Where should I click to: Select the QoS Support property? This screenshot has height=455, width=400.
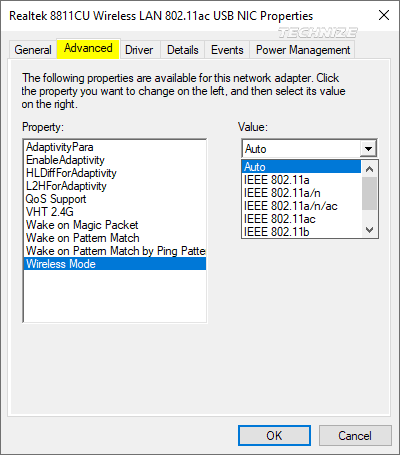115,199
